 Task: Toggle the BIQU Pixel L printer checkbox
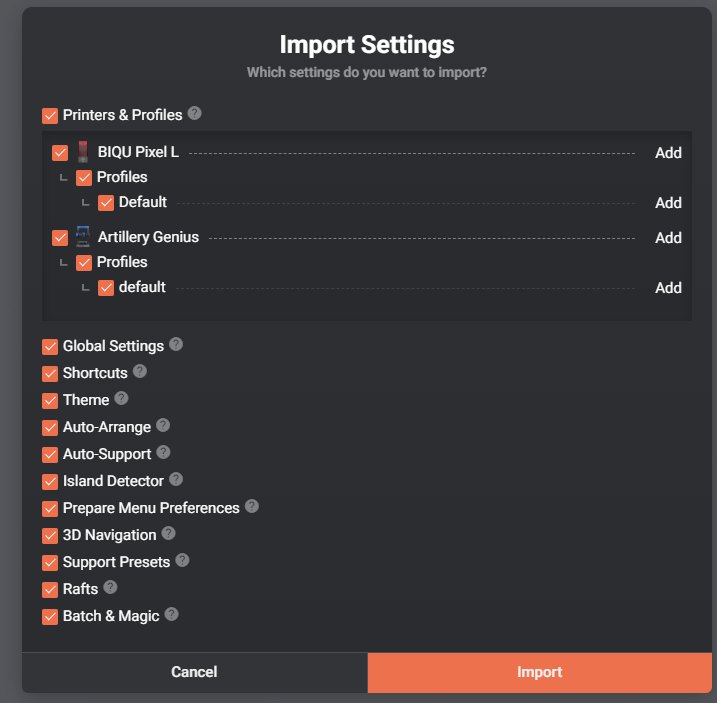tap(60, 153)
